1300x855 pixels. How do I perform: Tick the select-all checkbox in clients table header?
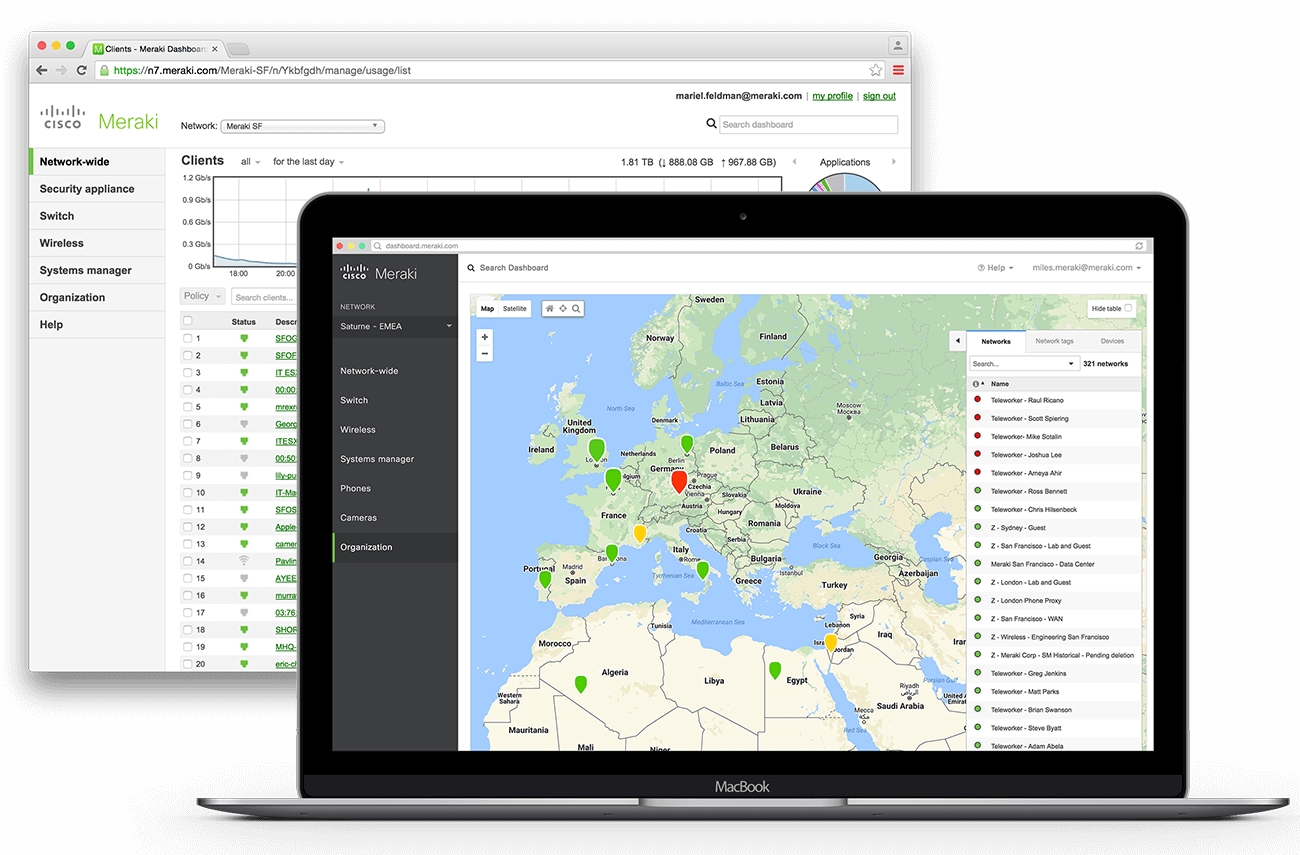187,321
